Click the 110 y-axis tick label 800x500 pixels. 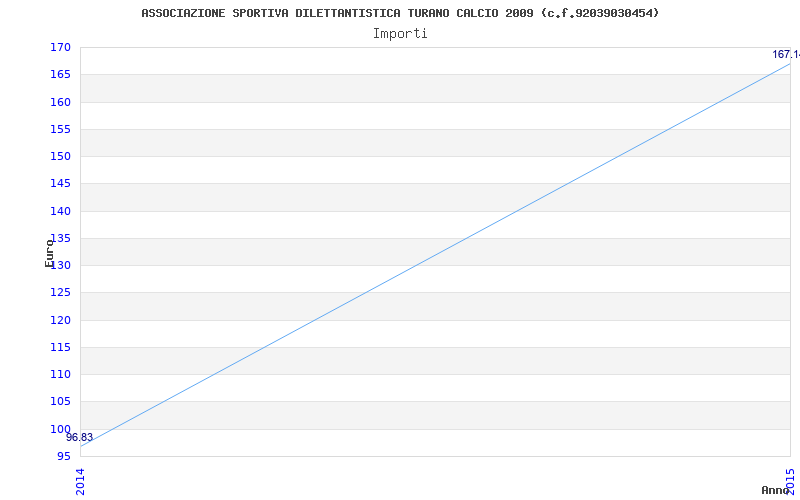point(60,374)
